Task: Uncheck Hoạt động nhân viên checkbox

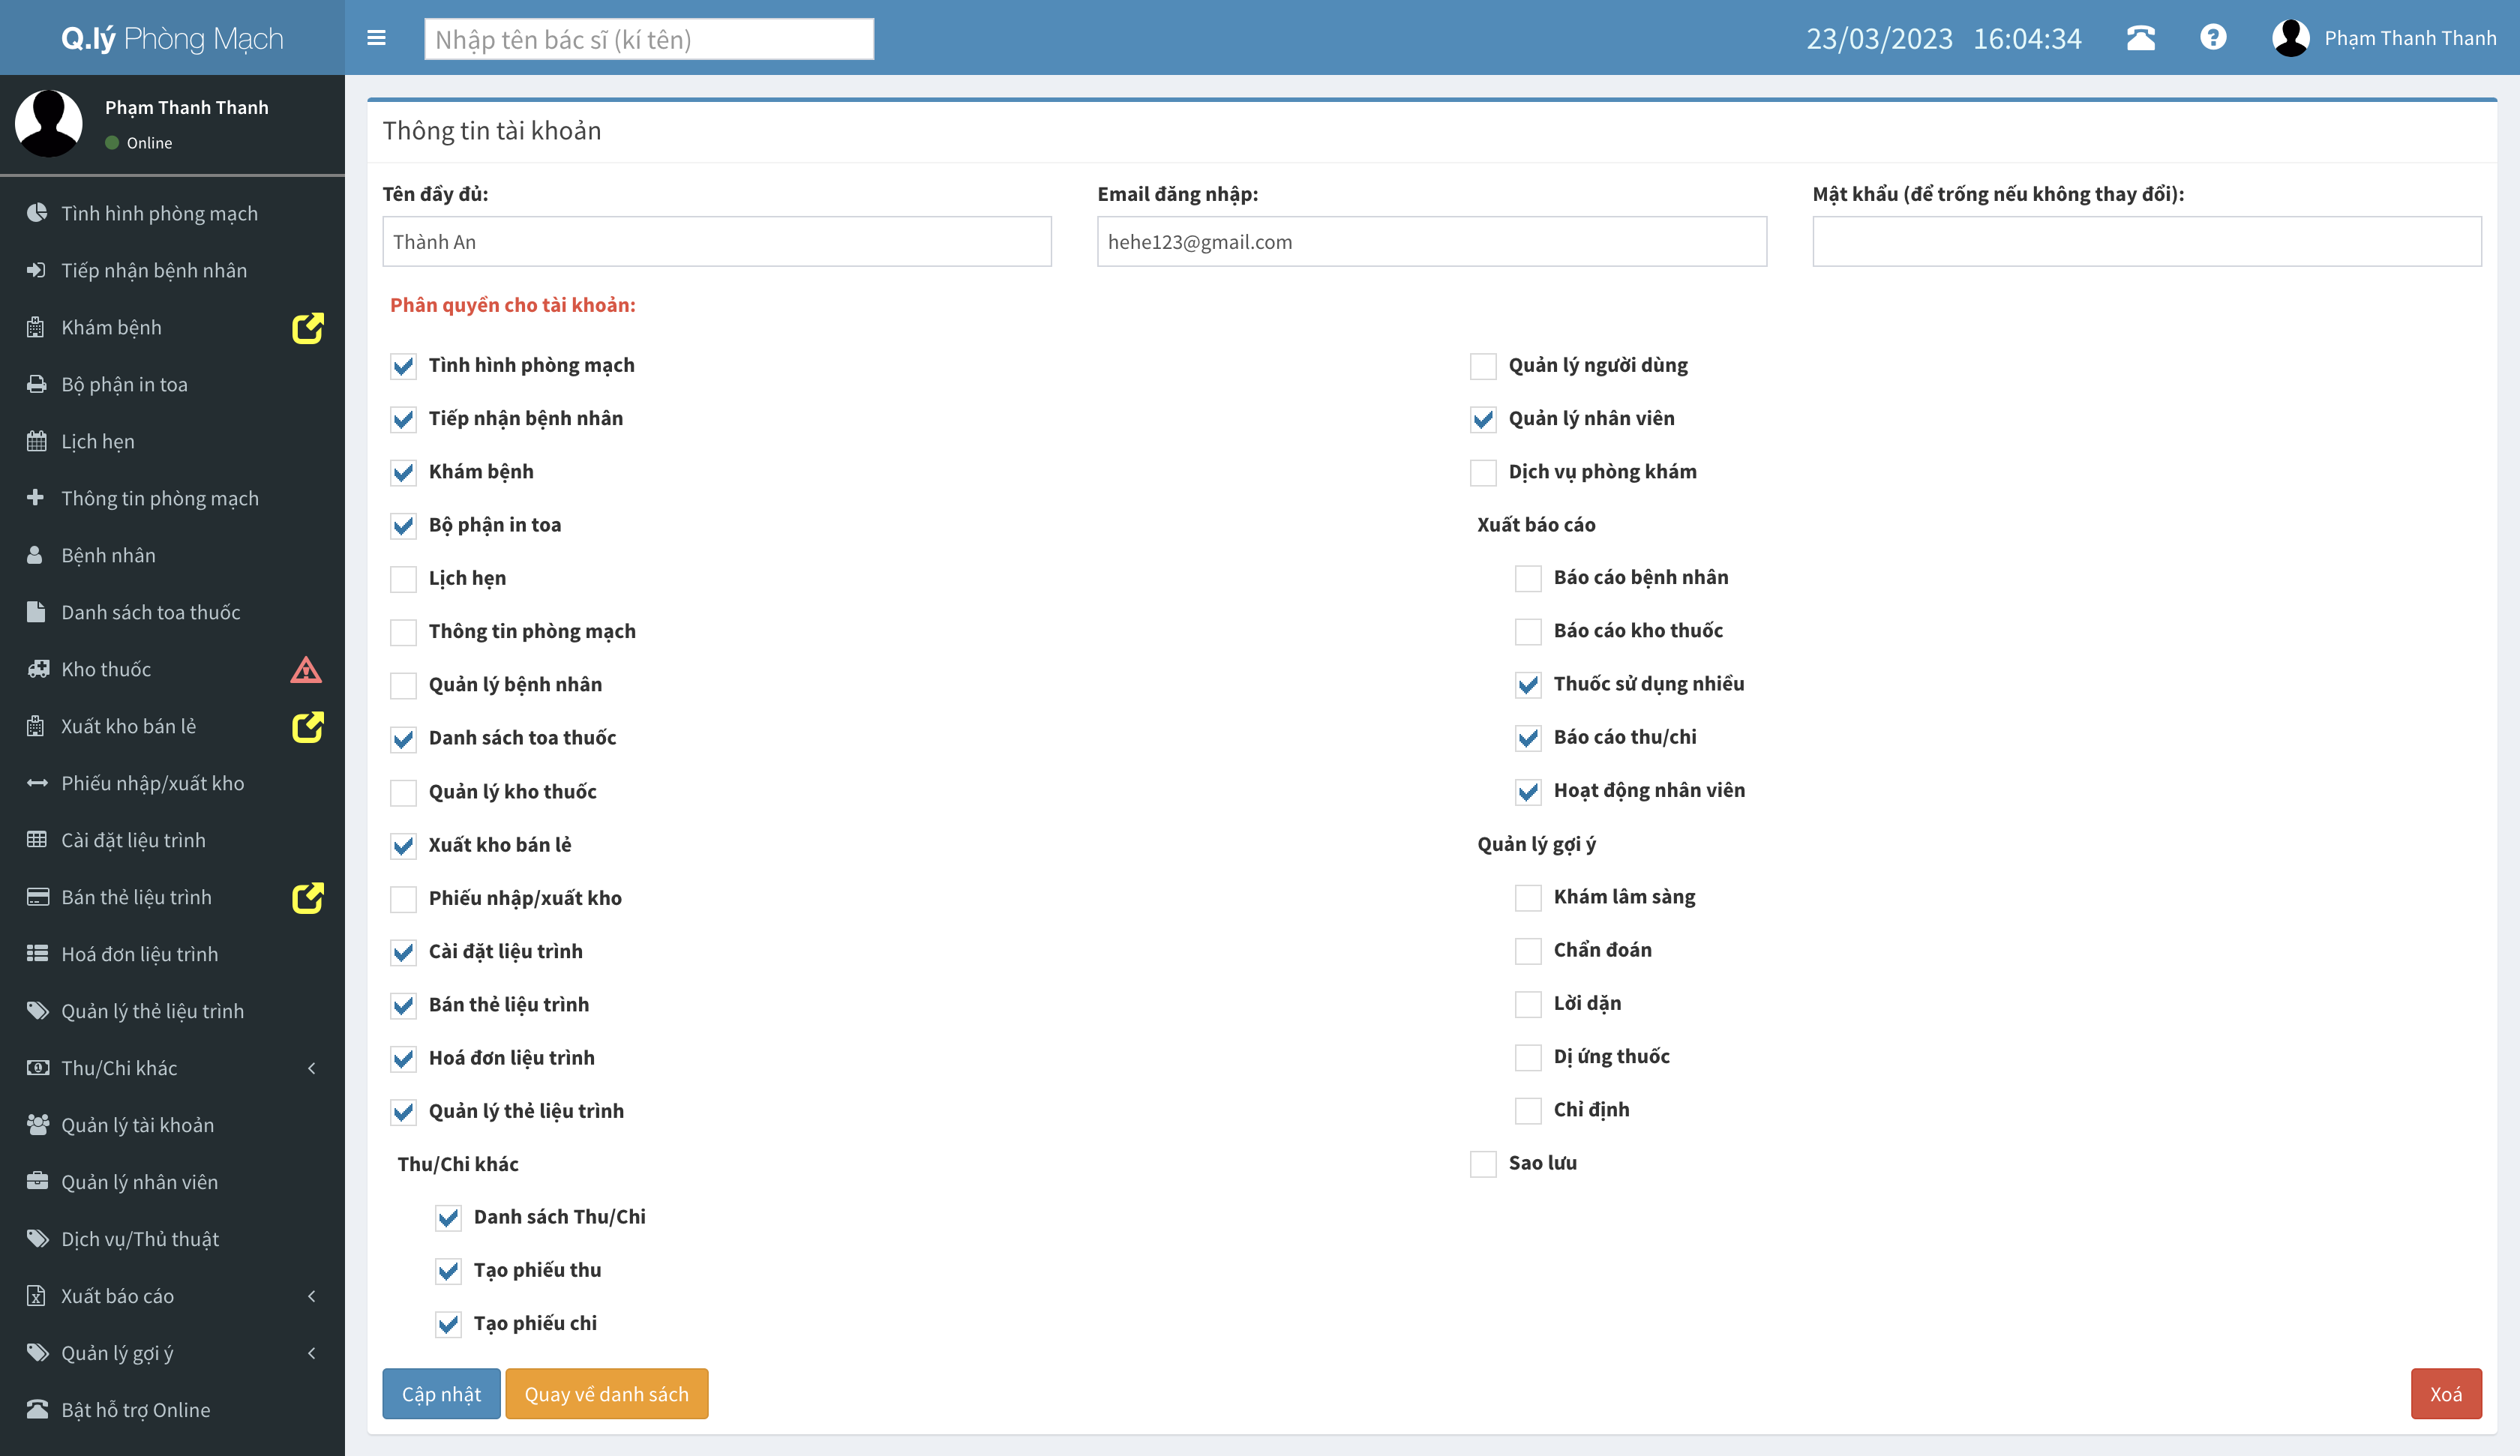Action: 1528,792
